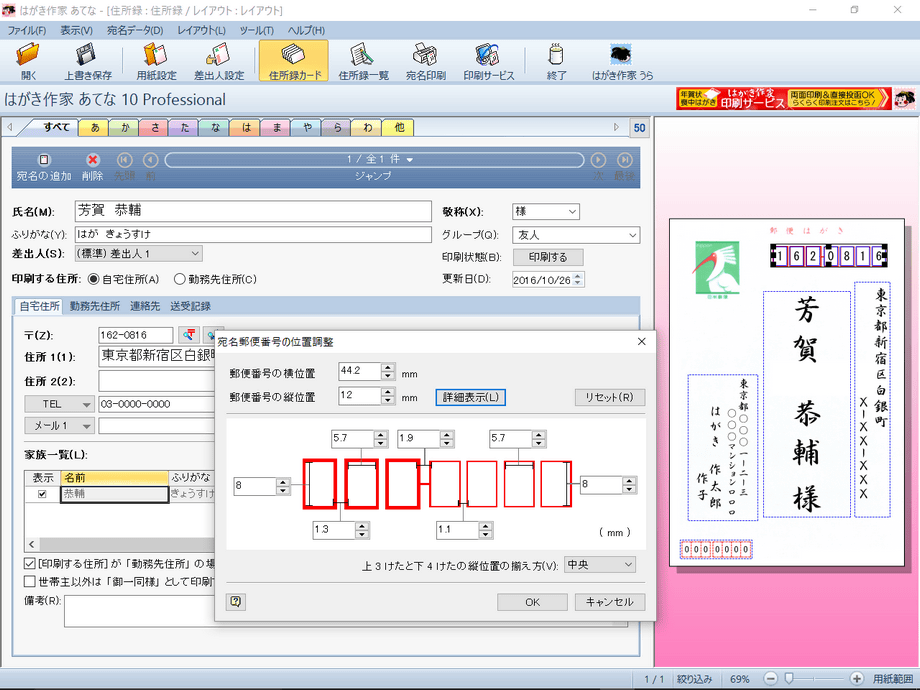Screen dimensions: 920x690
Task: Open 用紙設定 paper settings
Action: (x=156, y=61)
